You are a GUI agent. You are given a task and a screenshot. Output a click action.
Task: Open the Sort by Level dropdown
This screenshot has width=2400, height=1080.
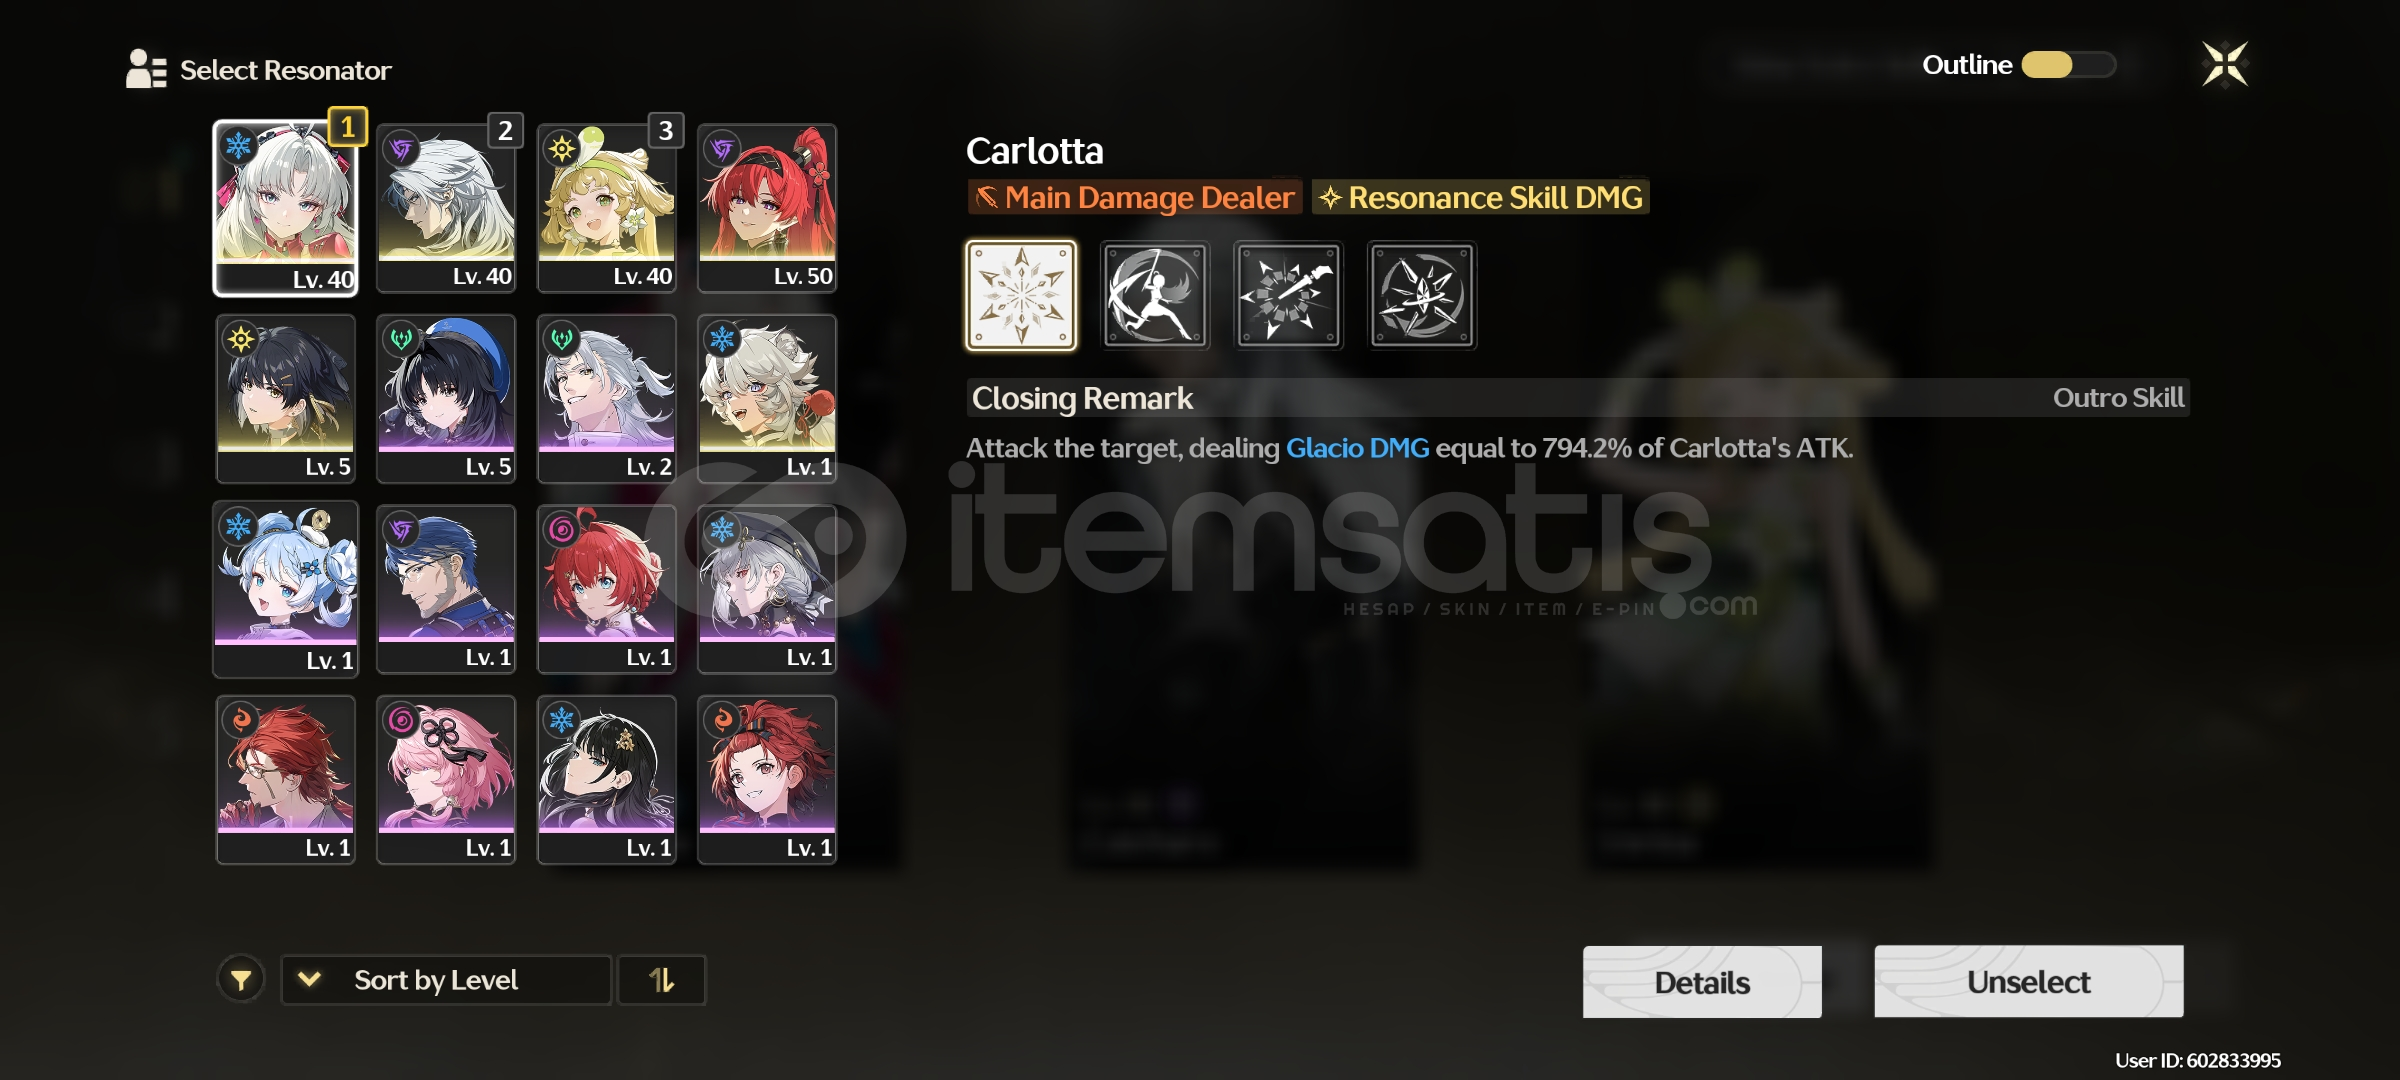[446, 980]
